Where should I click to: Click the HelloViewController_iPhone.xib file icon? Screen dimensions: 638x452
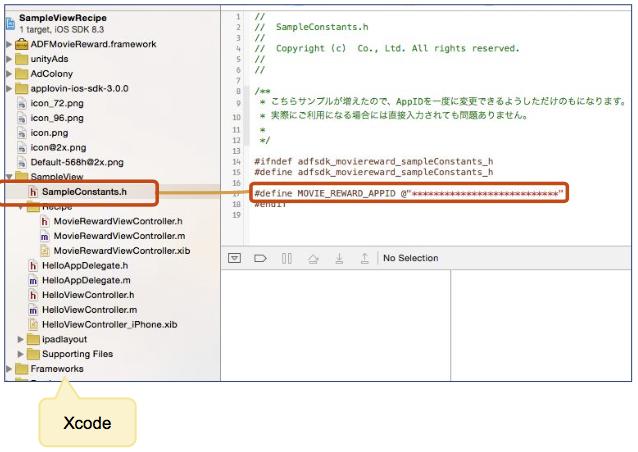[x=33, y=325]
